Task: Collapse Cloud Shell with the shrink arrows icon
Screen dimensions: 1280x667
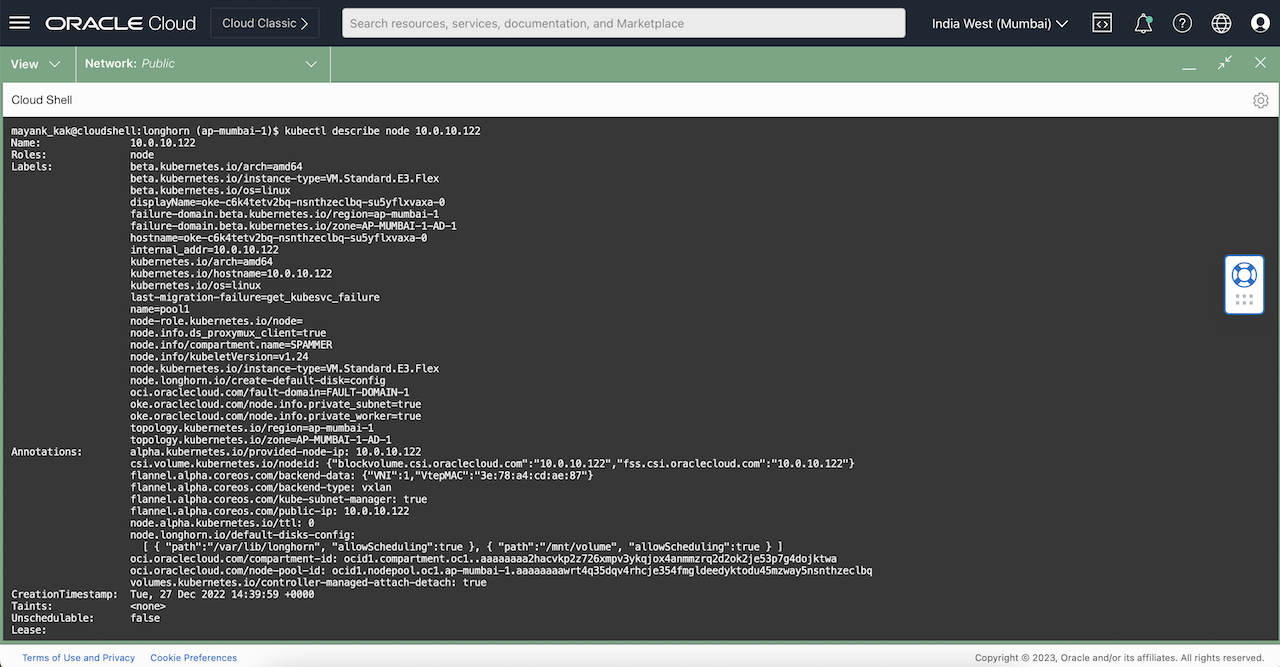Action: coord(1225,63)
